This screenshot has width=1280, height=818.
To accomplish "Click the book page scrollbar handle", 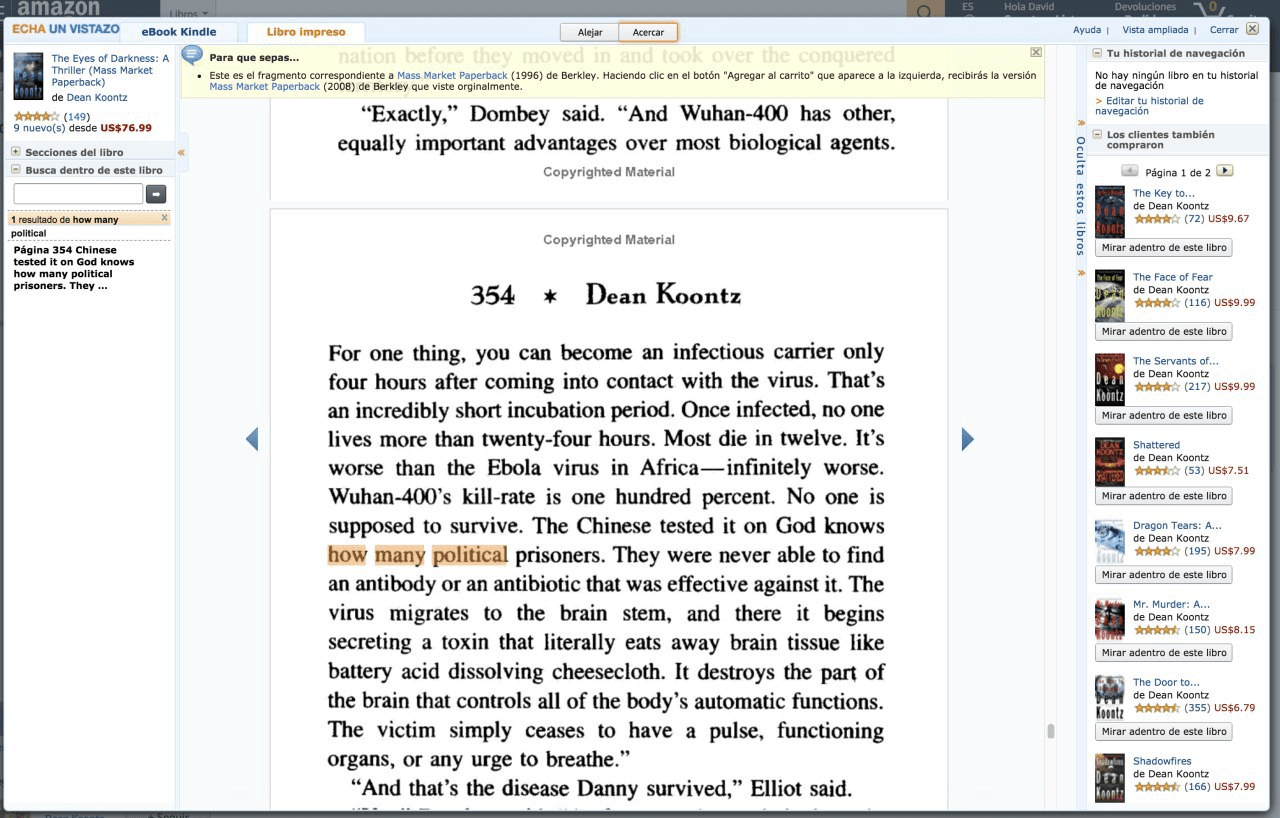I will (1050, 731).
